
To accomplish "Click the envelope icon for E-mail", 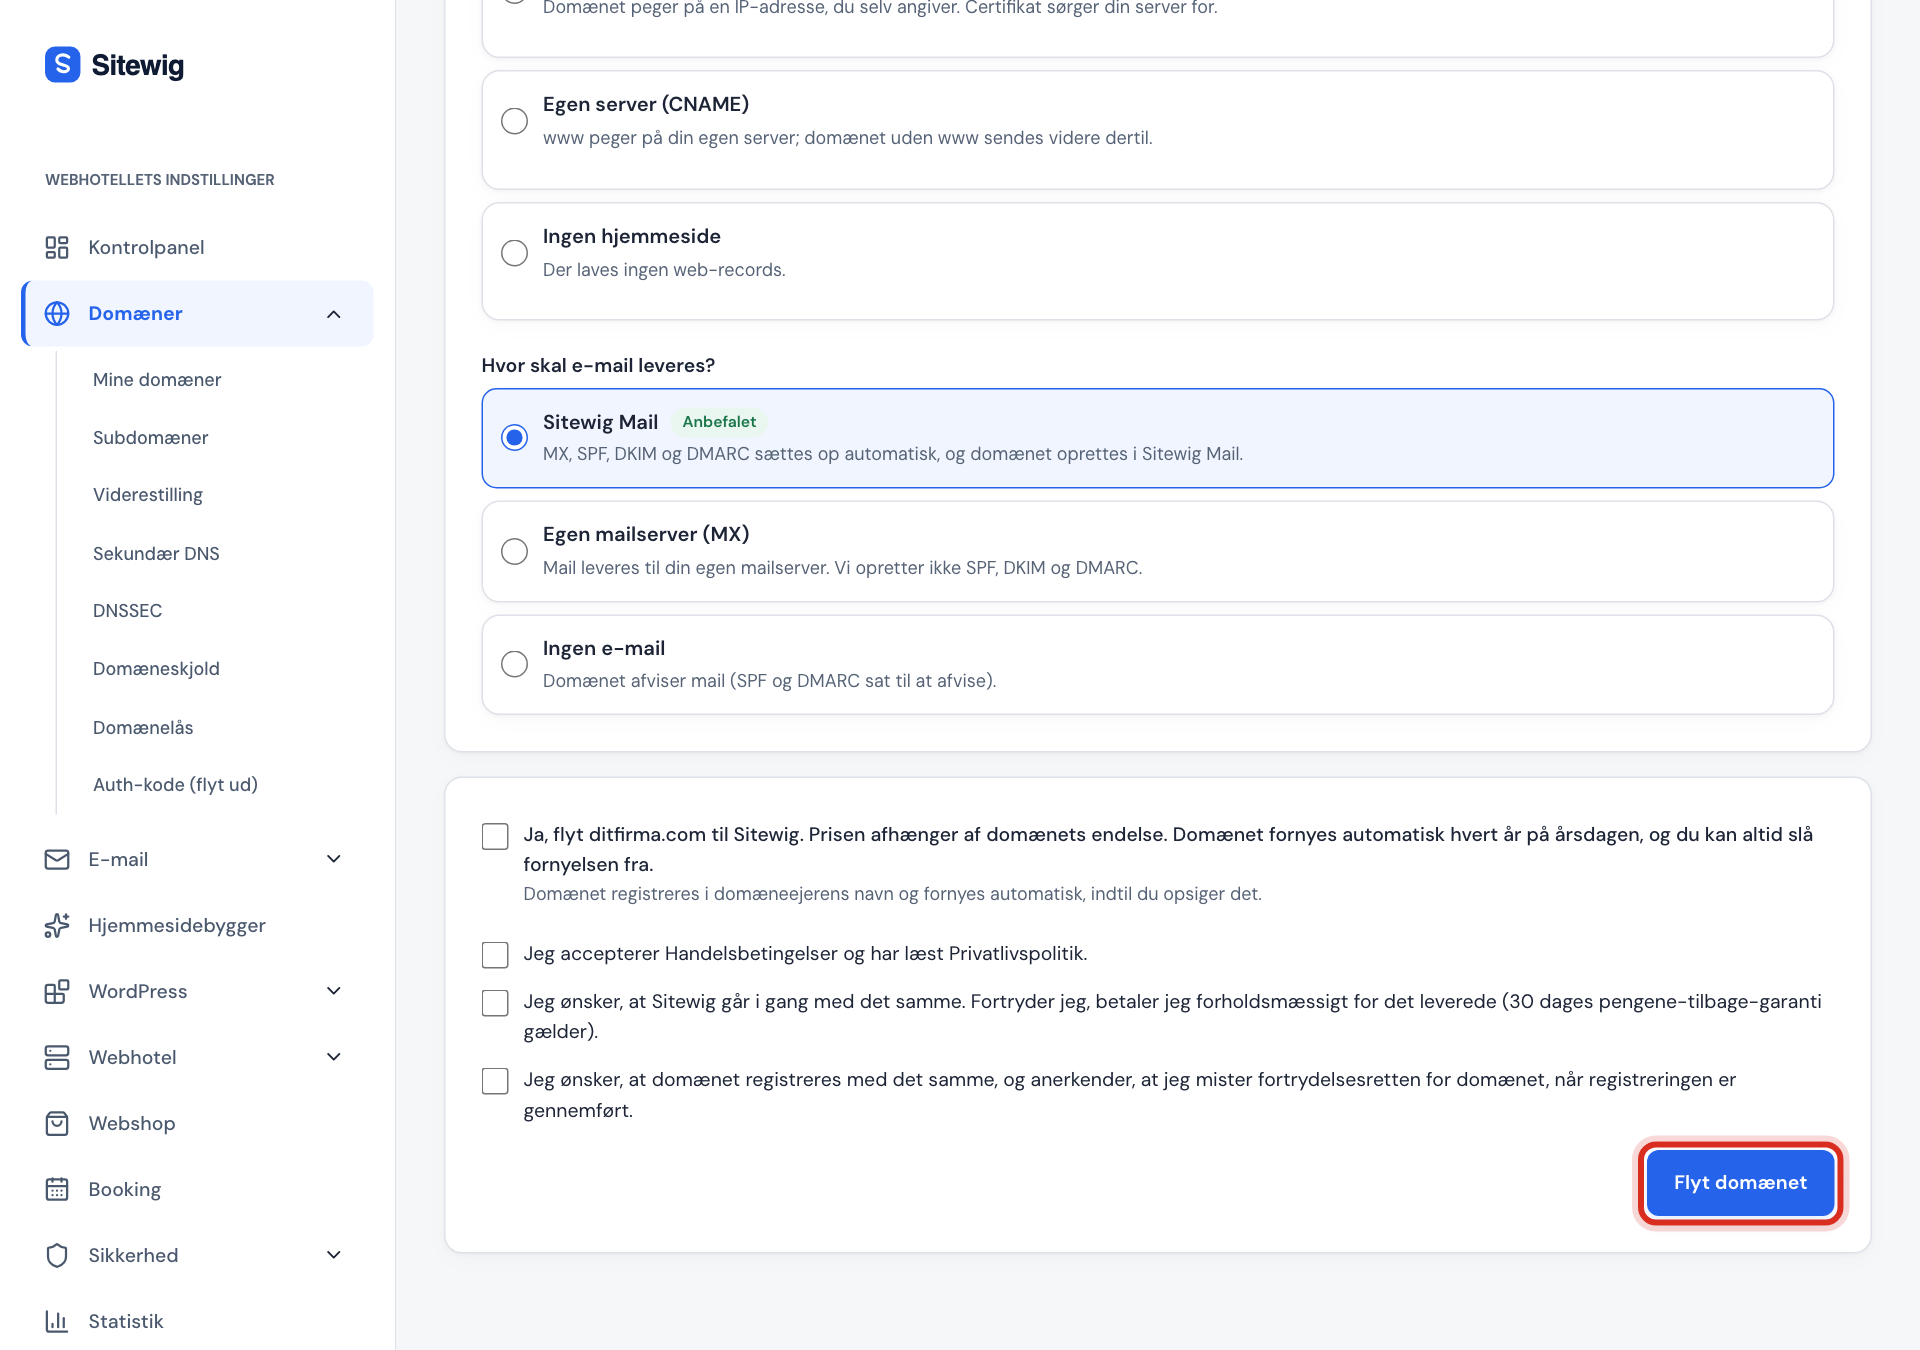I will pyautogui.click(x=57, y=859).
